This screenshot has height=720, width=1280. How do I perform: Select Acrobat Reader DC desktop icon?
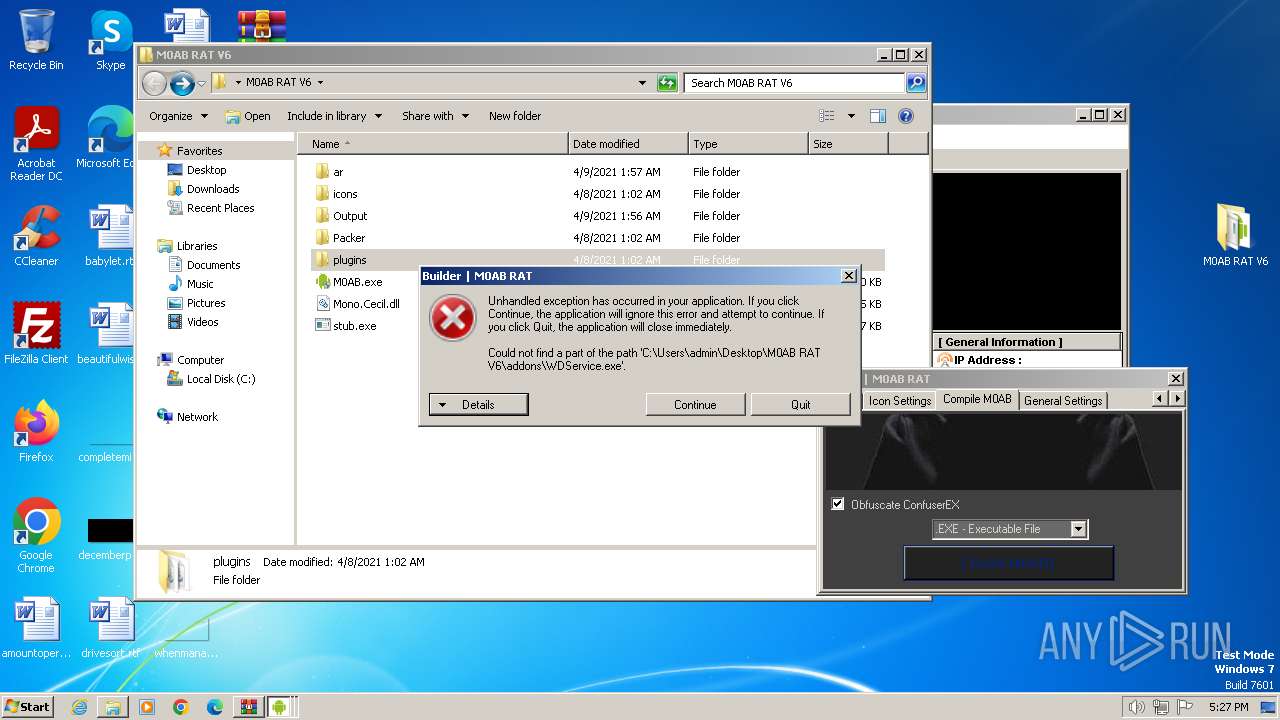[x=36, y=144]
